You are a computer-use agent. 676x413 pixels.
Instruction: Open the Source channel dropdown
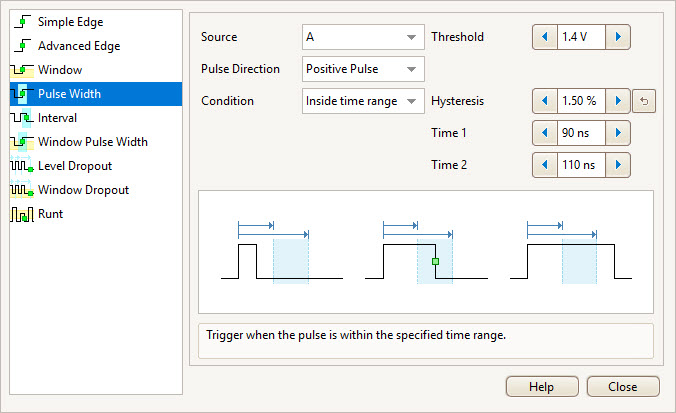[x=363, y=38]
